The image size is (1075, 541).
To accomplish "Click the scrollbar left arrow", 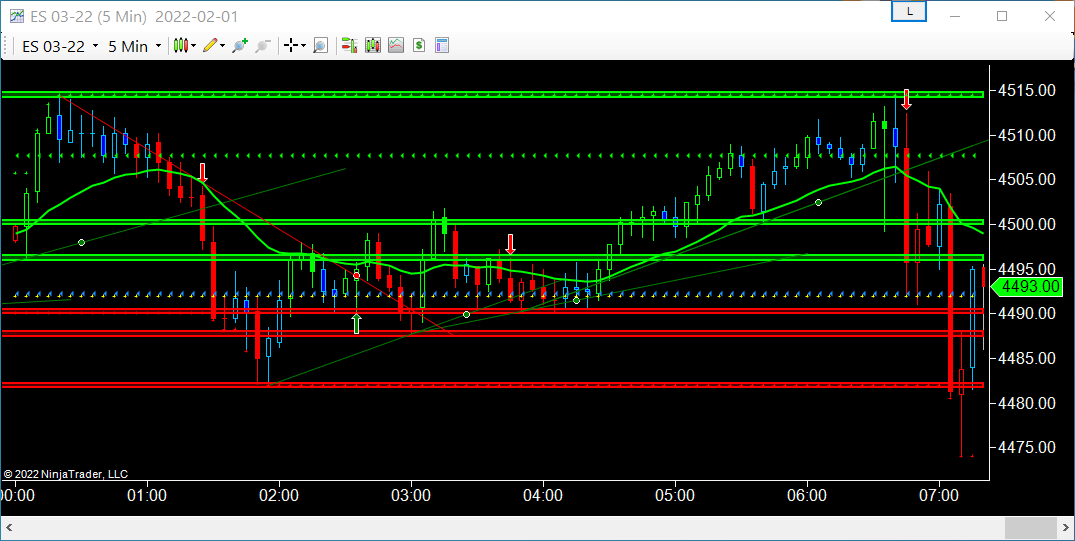I will (10, 528).
